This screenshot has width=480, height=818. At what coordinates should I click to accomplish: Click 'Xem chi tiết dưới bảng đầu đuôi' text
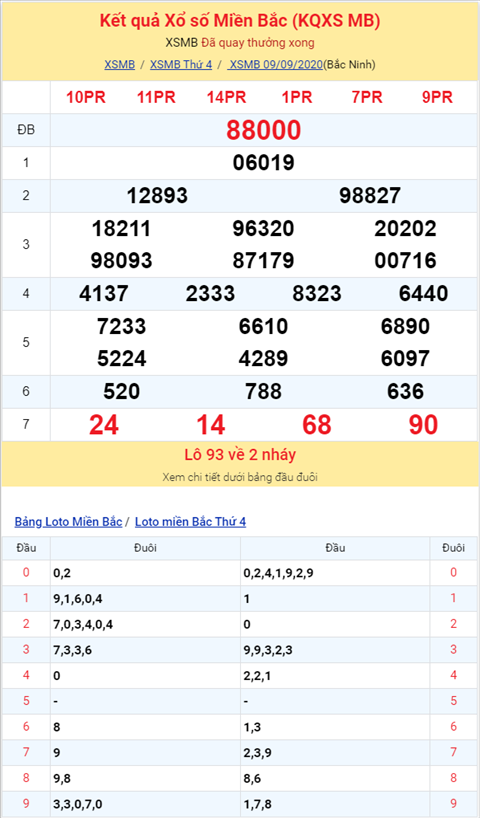coord(240,477)
